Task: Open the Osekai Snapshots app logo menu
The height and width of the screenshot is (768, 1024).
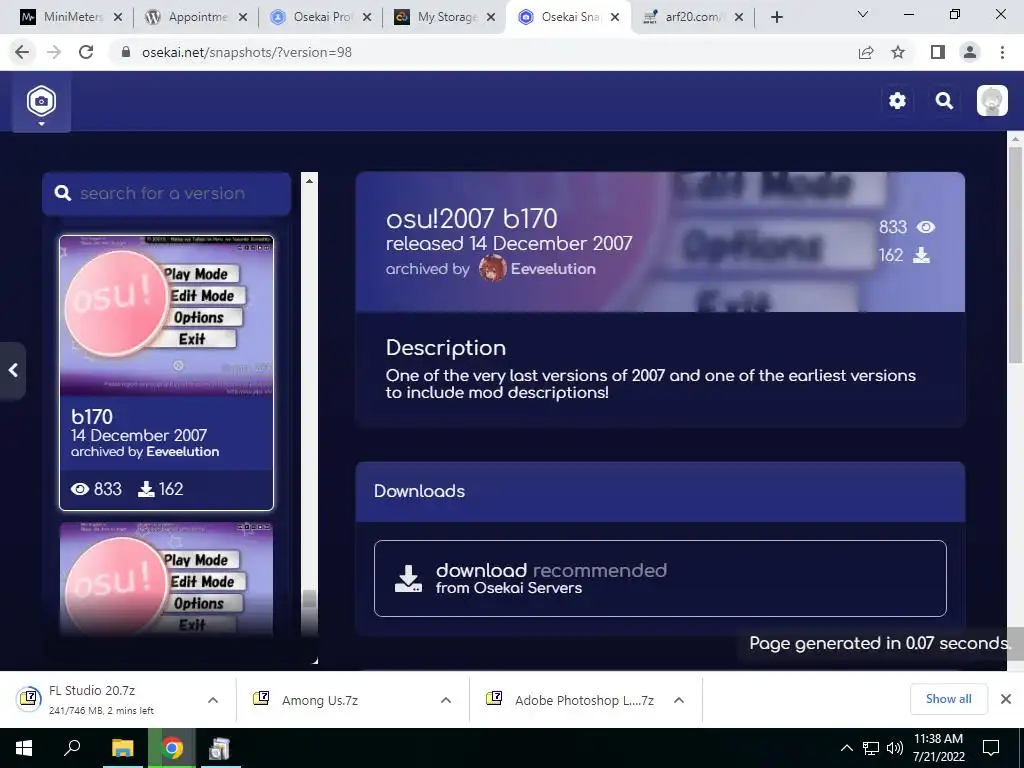Action: coord(41,102)
